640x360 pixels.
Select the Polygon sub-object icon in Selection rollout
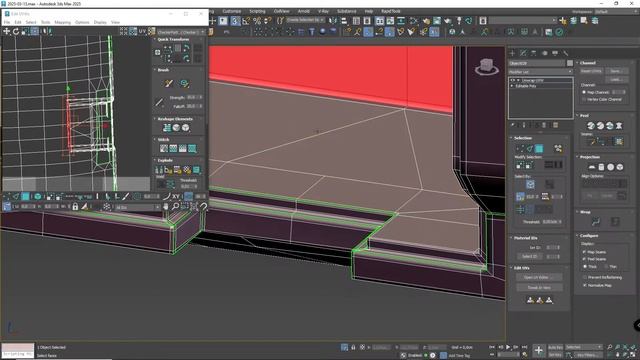[539, 149]
